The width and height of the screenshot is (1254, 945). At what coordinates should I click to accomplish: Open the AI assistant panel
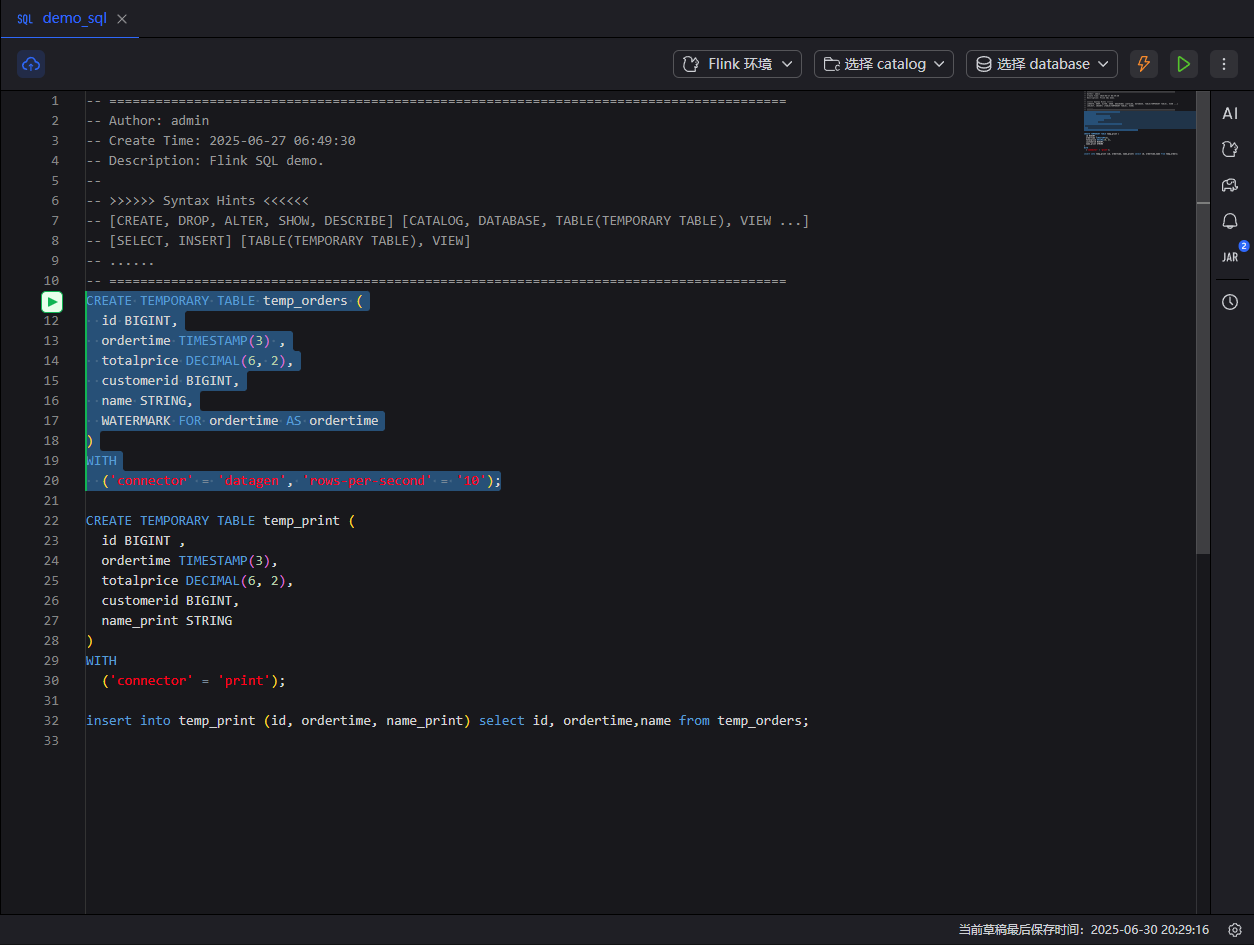pyautogui.click(x=1230, y=114)
